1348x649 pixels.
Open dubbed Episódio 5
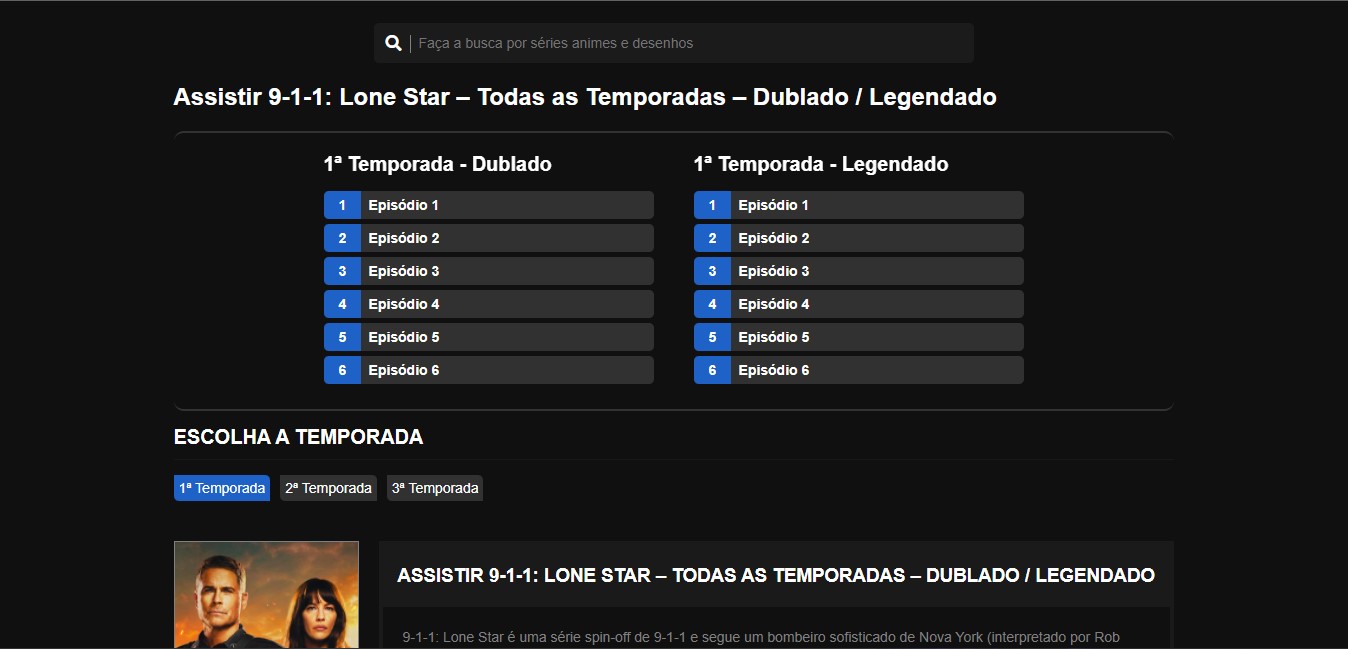[505, 337]
